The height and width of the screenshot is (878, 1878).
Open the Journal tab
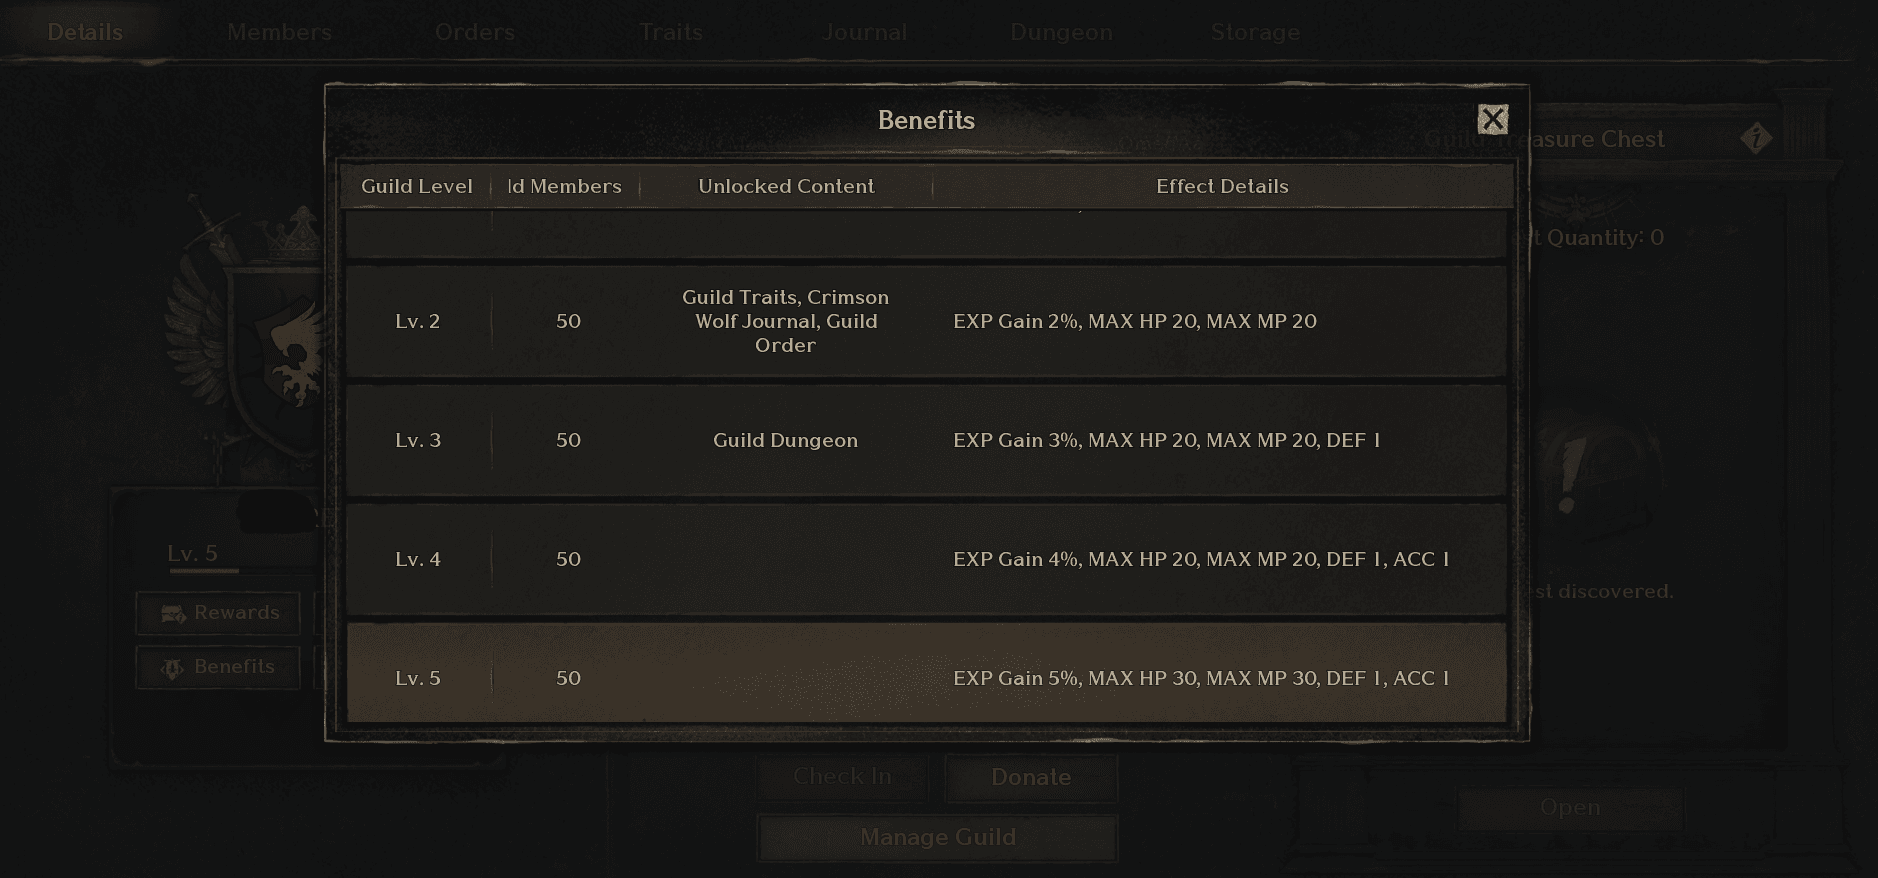click(864, 32)
